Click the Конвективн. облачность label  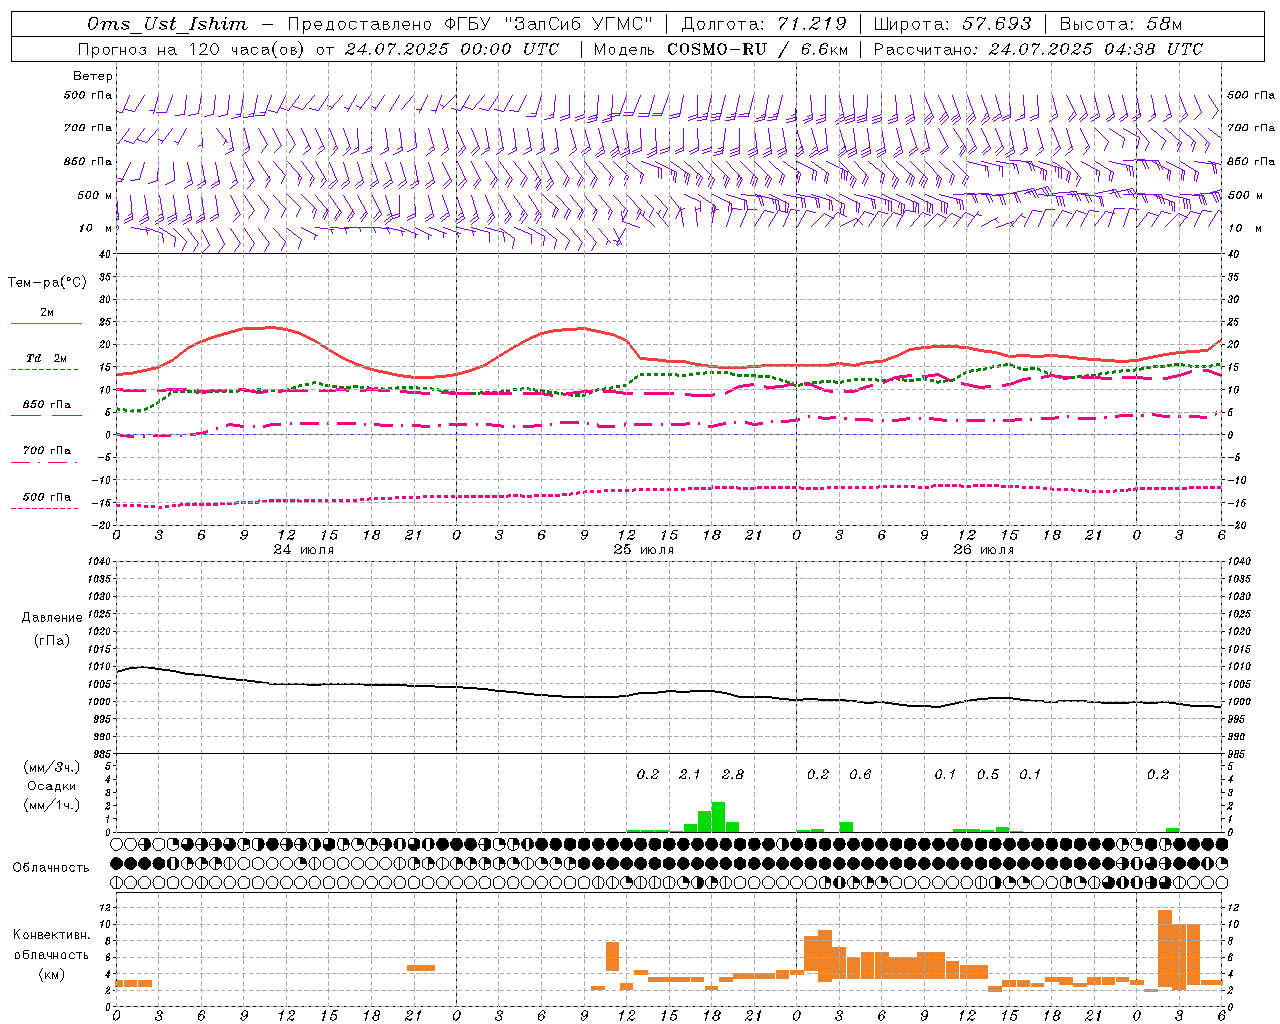point(51,944)
